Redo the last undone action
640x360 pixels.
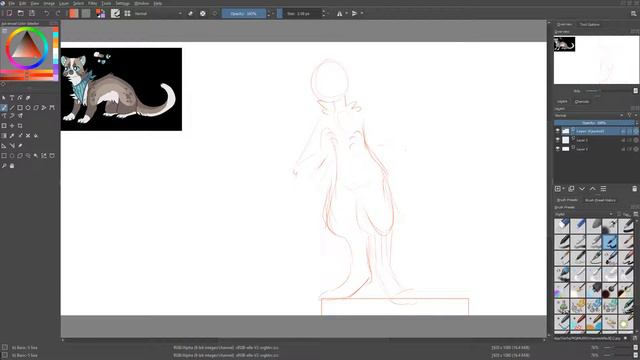[x=58, y=13]
